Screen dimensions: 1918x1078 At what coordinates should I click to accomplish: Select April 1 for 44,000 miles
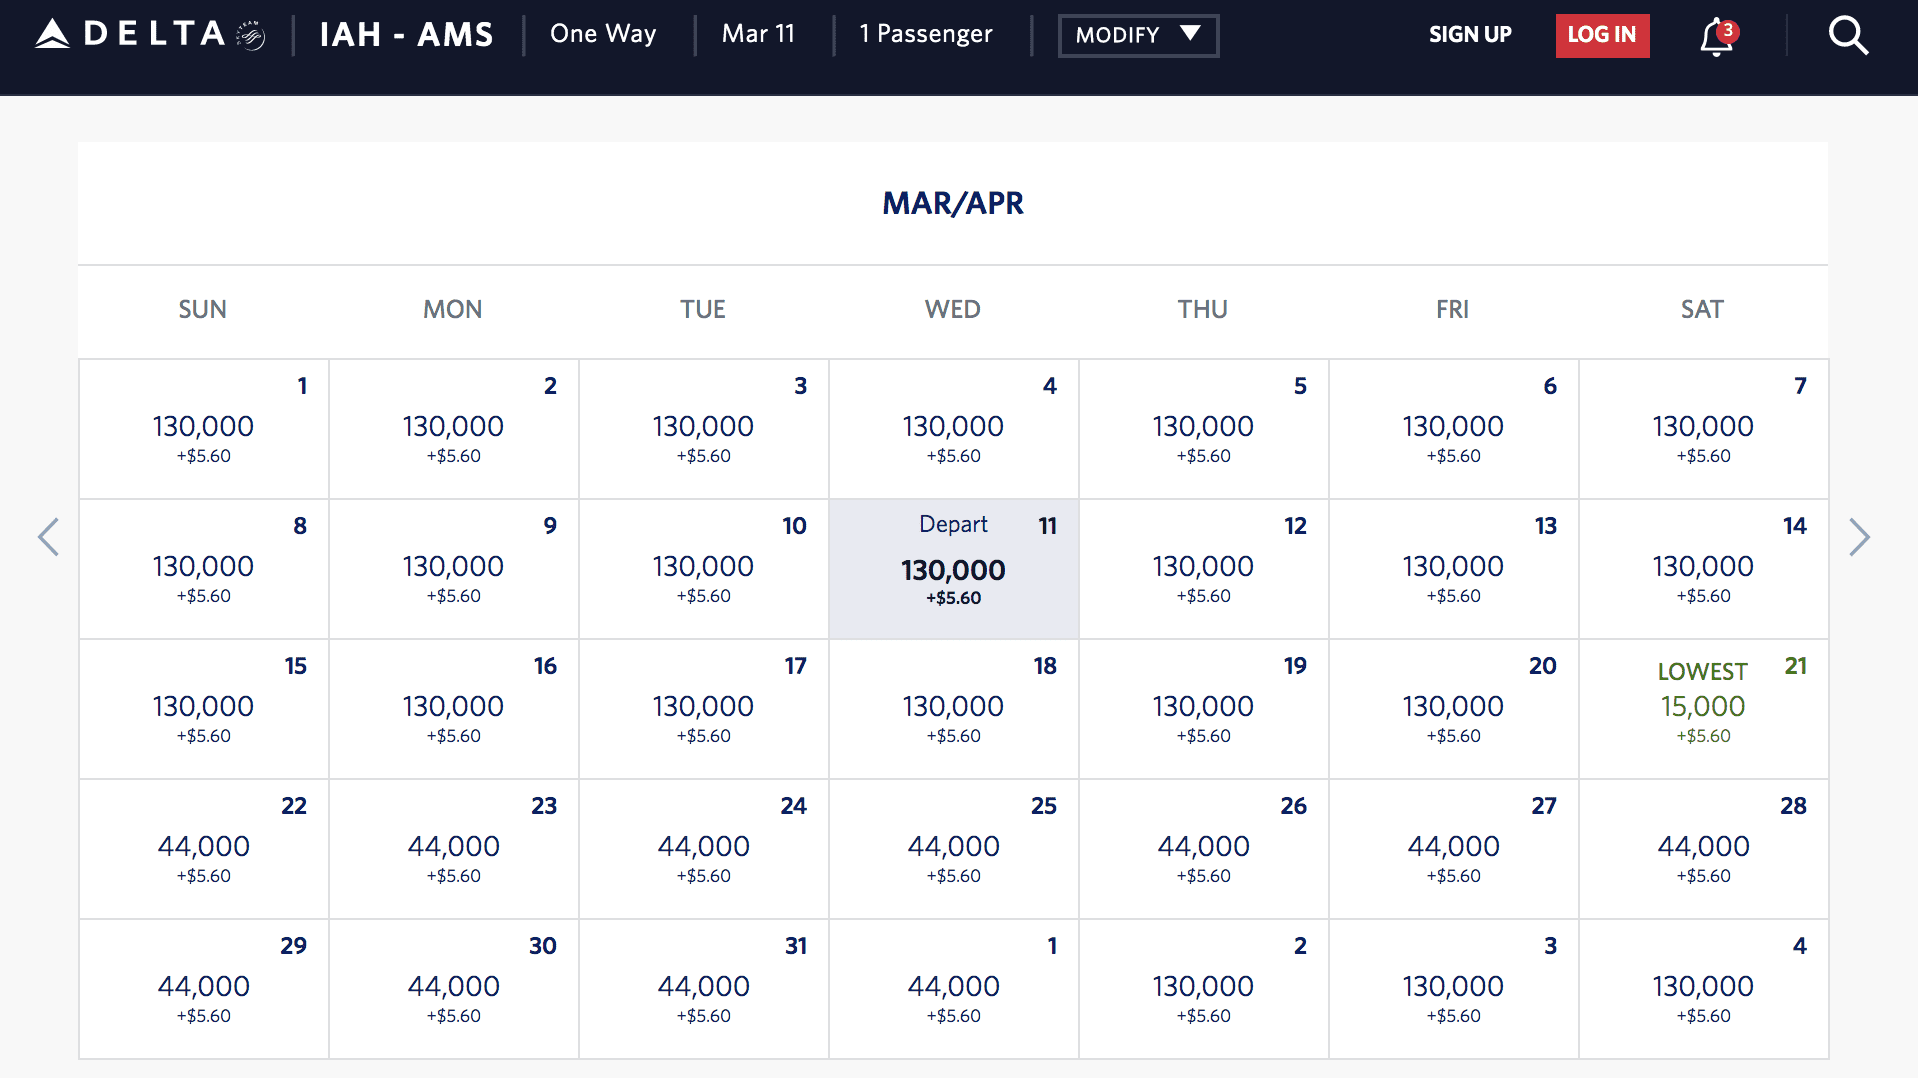pyautogui.click(x=953, y=988)
